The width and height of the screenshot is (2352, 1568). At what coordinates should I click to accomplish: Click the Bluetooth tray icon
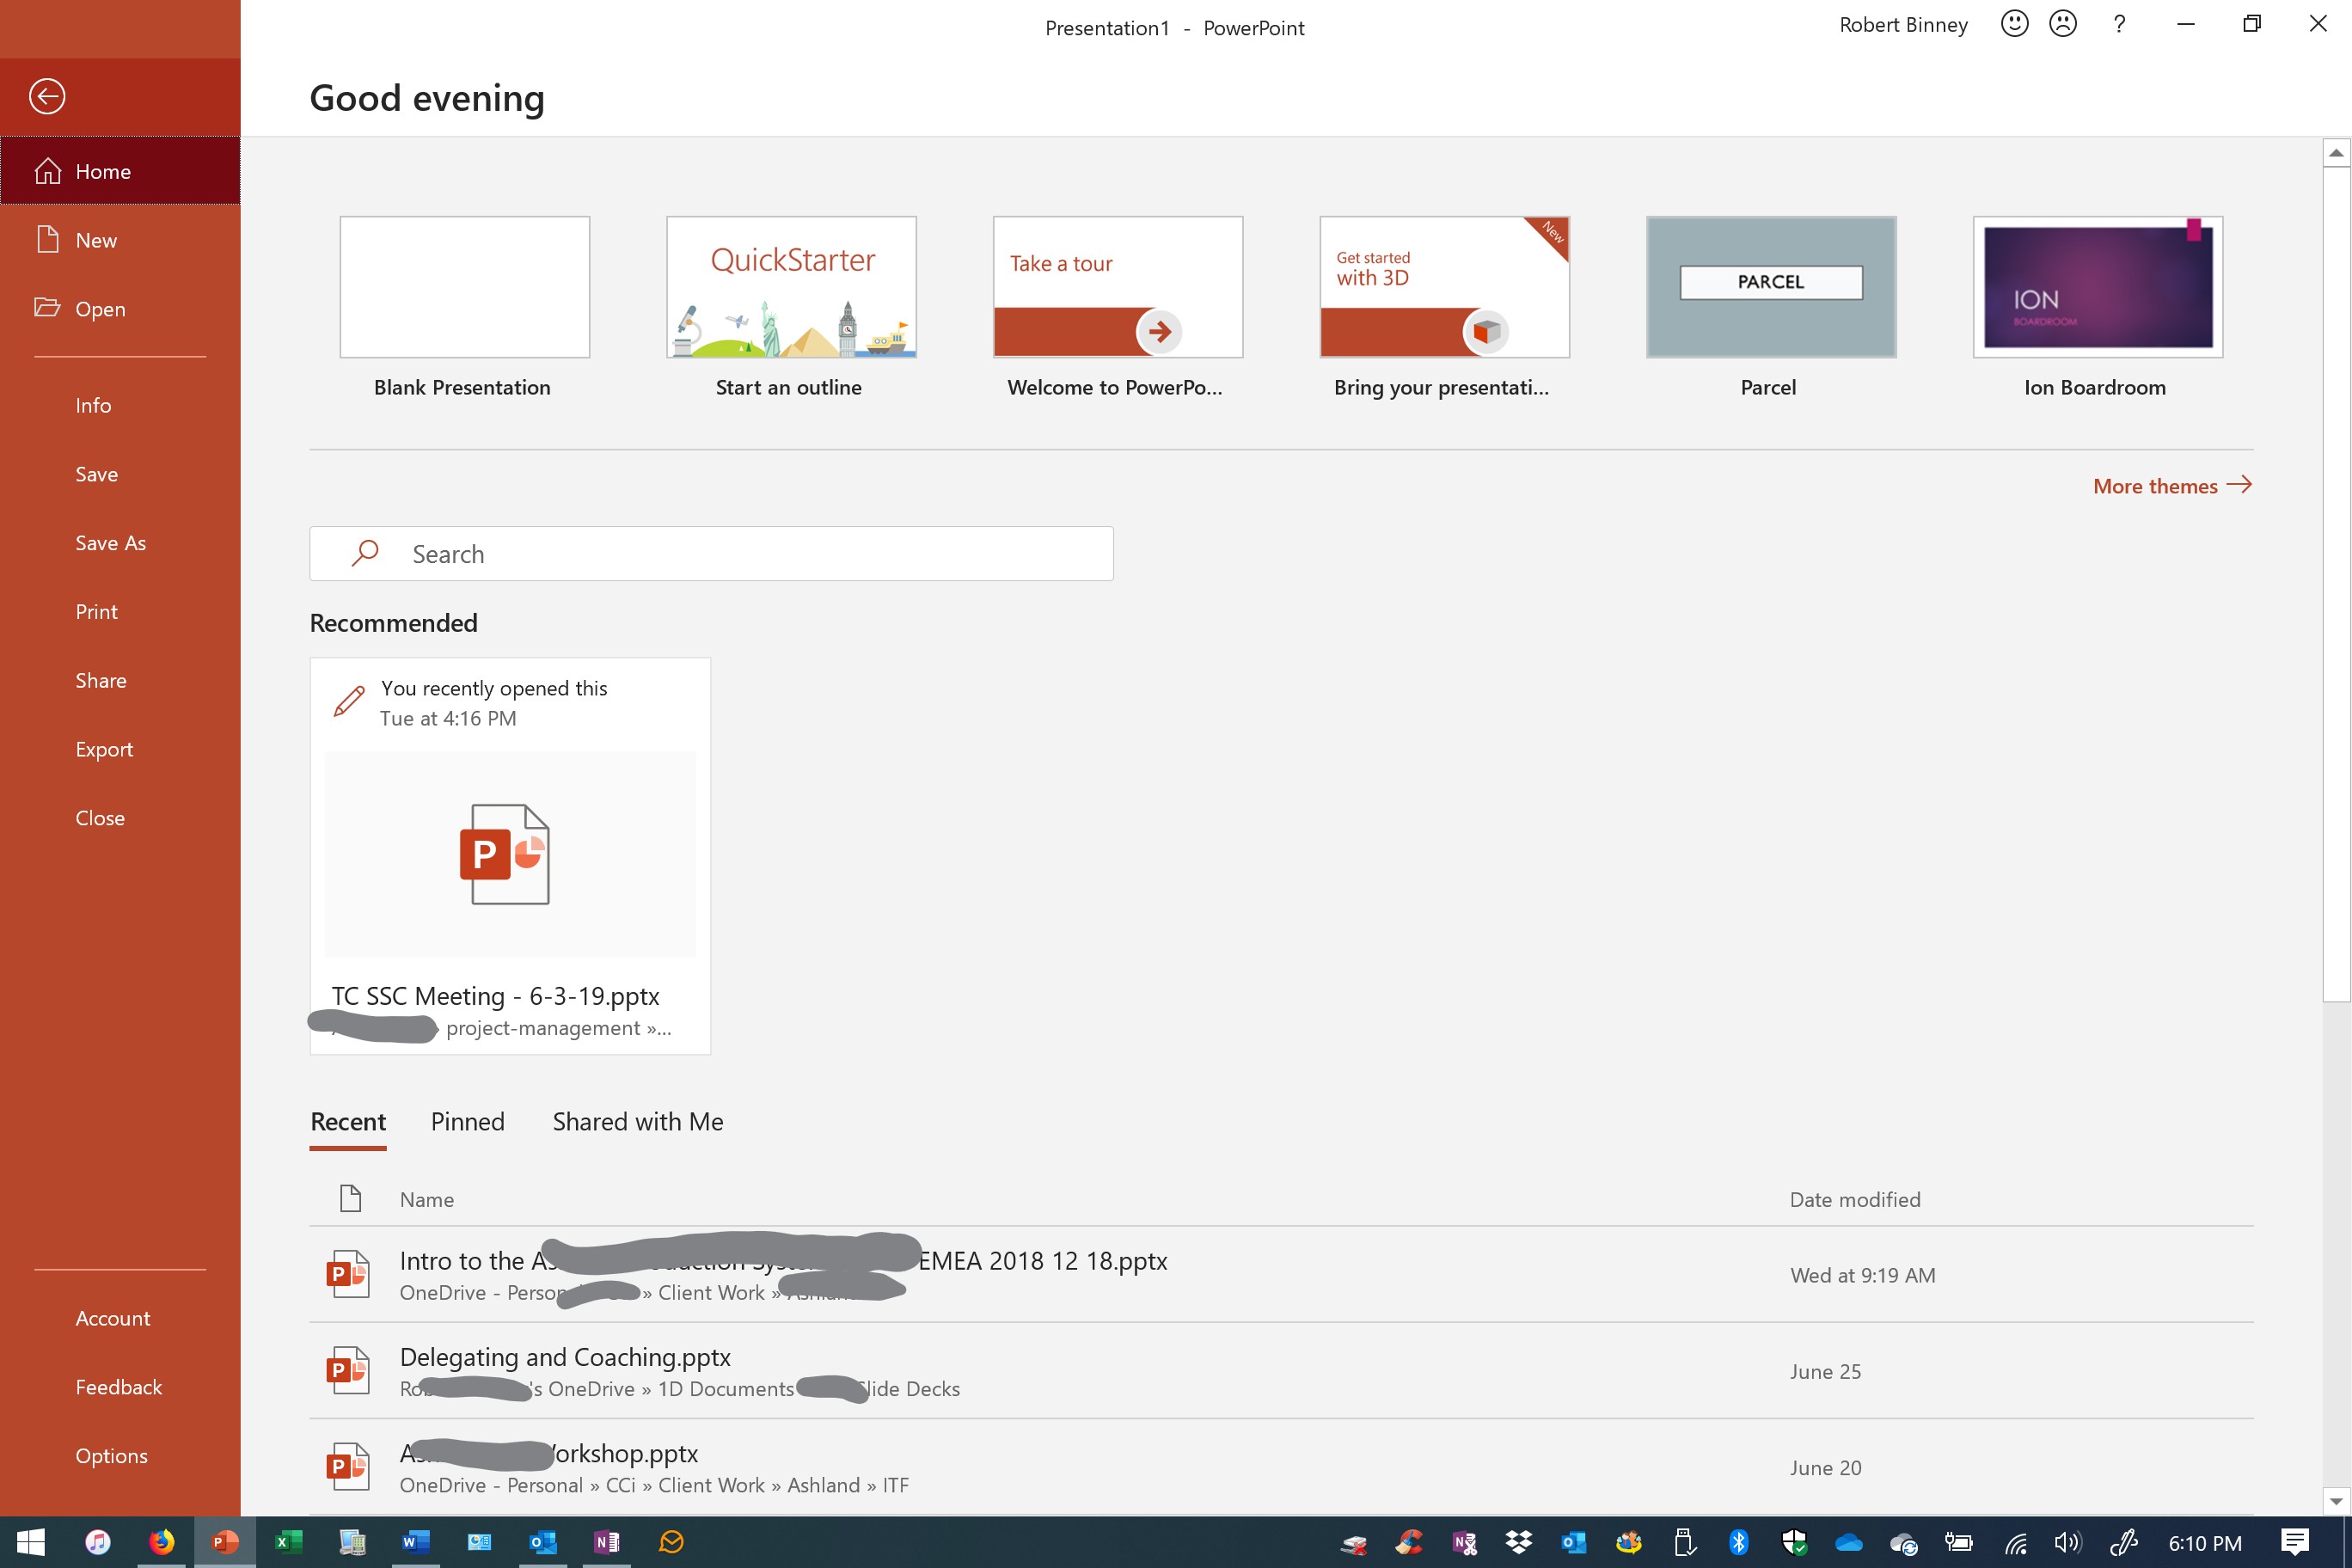[x=1739, y=1542]
